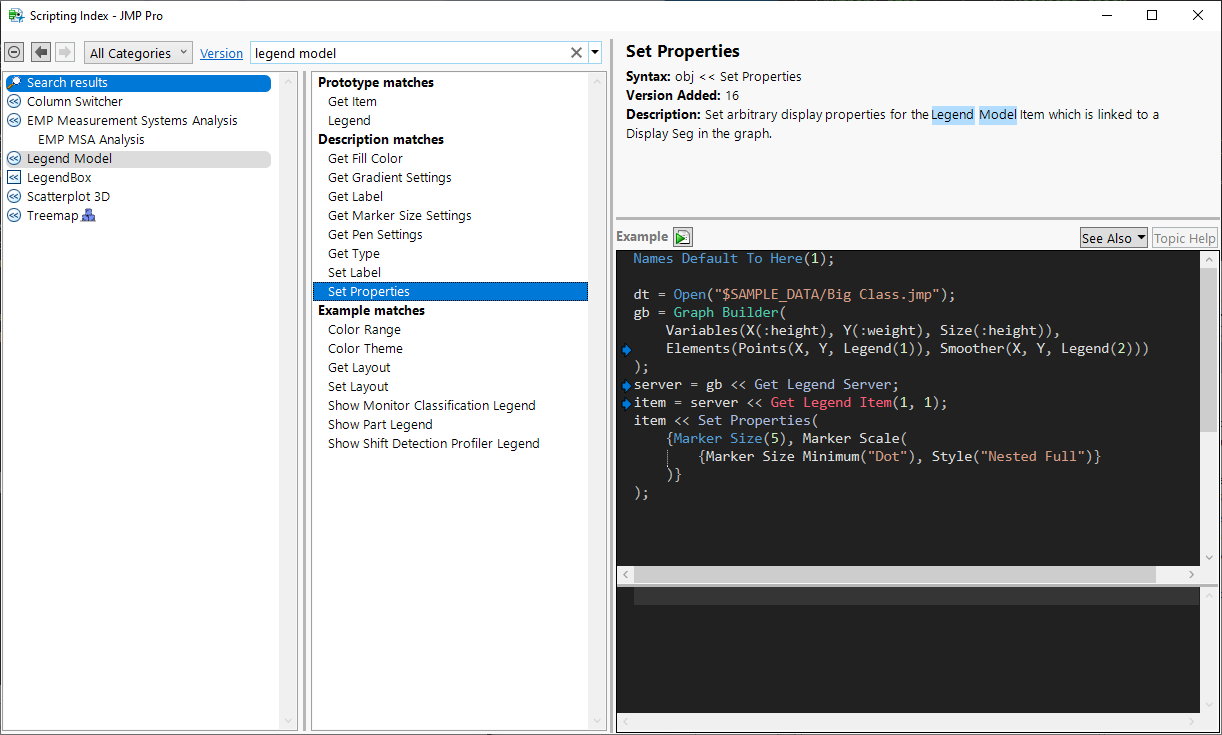
Task: Select Show Part Legend example match
Action: click(380, 424)
